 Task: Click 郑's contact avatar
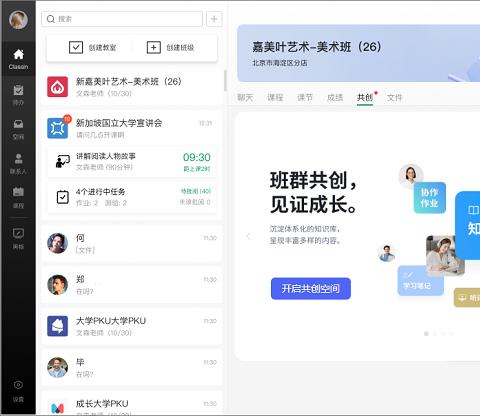[x=57, y=285]
